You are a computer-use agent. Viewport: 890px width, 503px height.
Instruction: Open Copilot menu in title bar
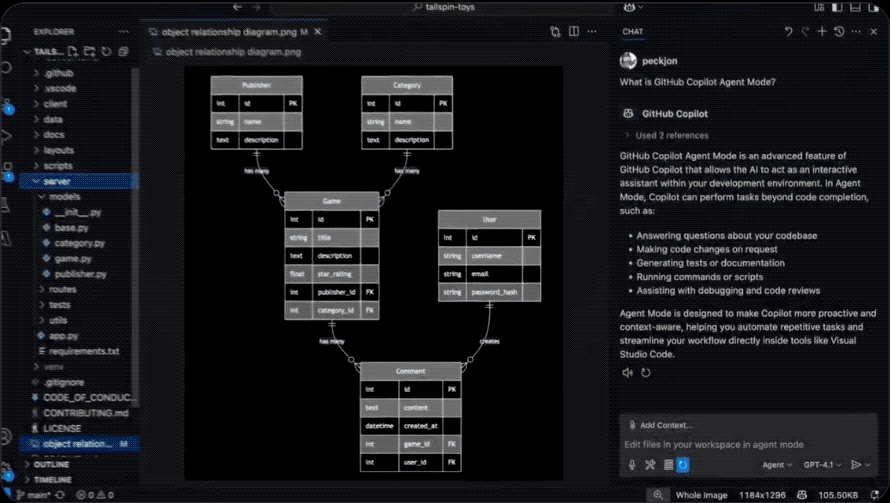click(632, 7)
